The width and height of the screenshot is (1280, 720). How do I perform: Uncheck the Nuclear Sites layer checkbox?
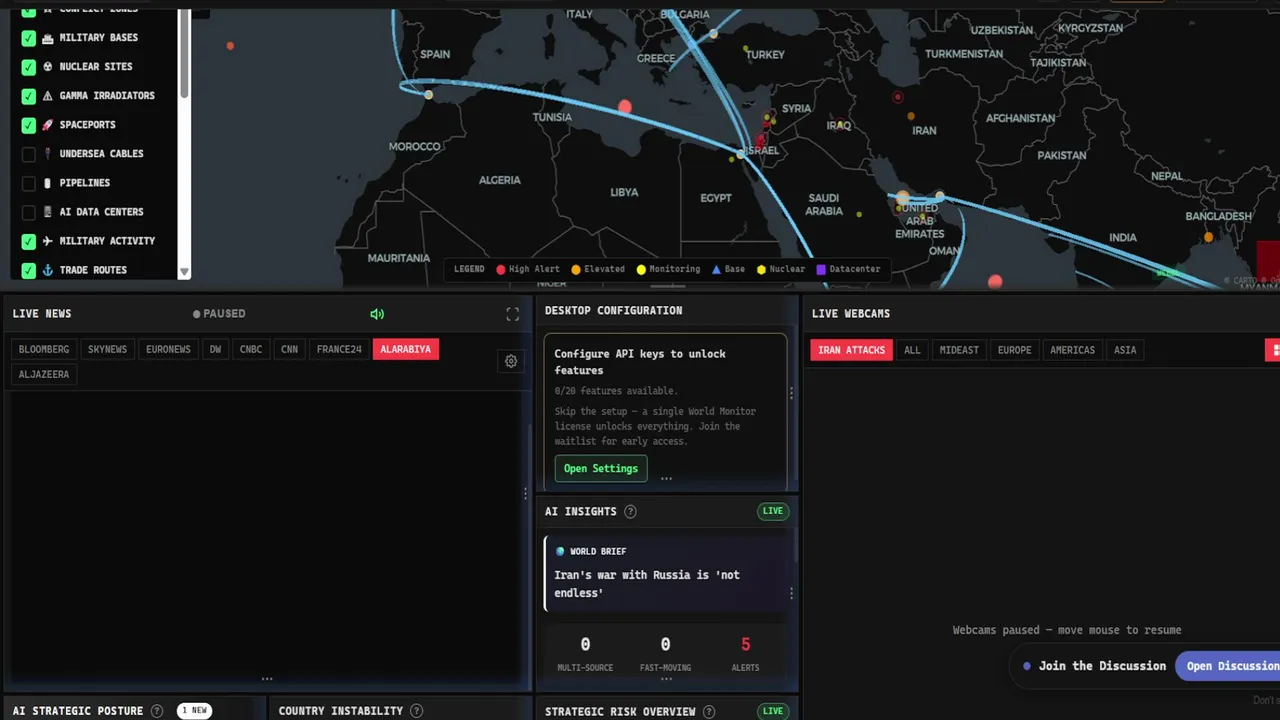[29, 67]
